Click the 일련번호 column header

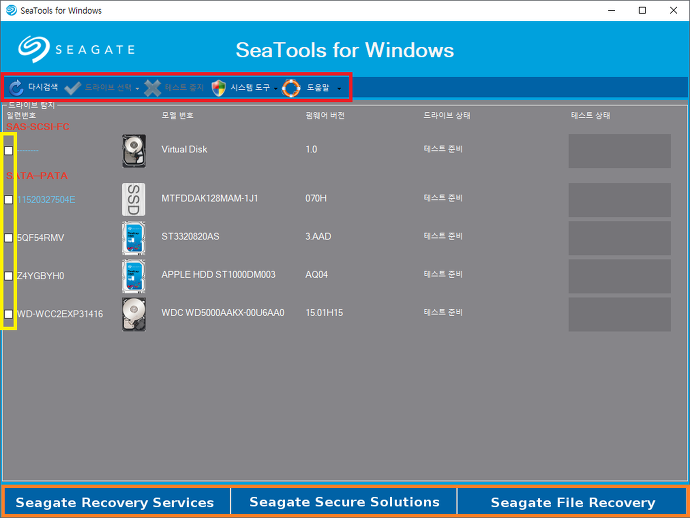[21, 115]
